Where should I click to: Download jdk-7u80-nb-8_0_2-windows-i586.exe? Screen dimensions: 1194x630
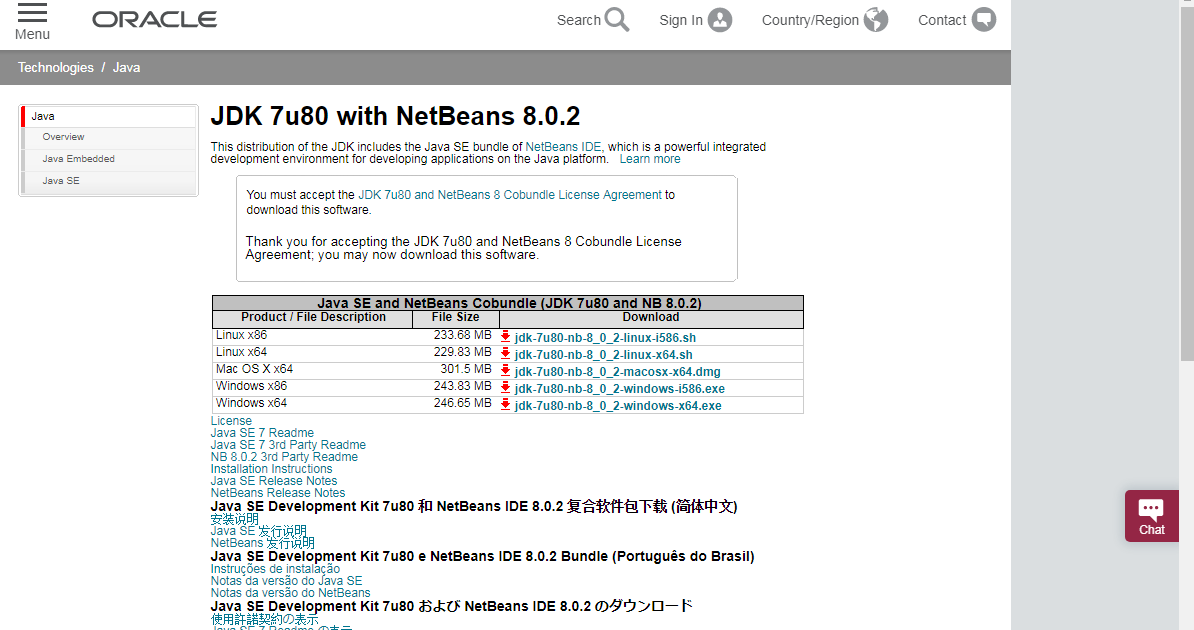(620, 389)
